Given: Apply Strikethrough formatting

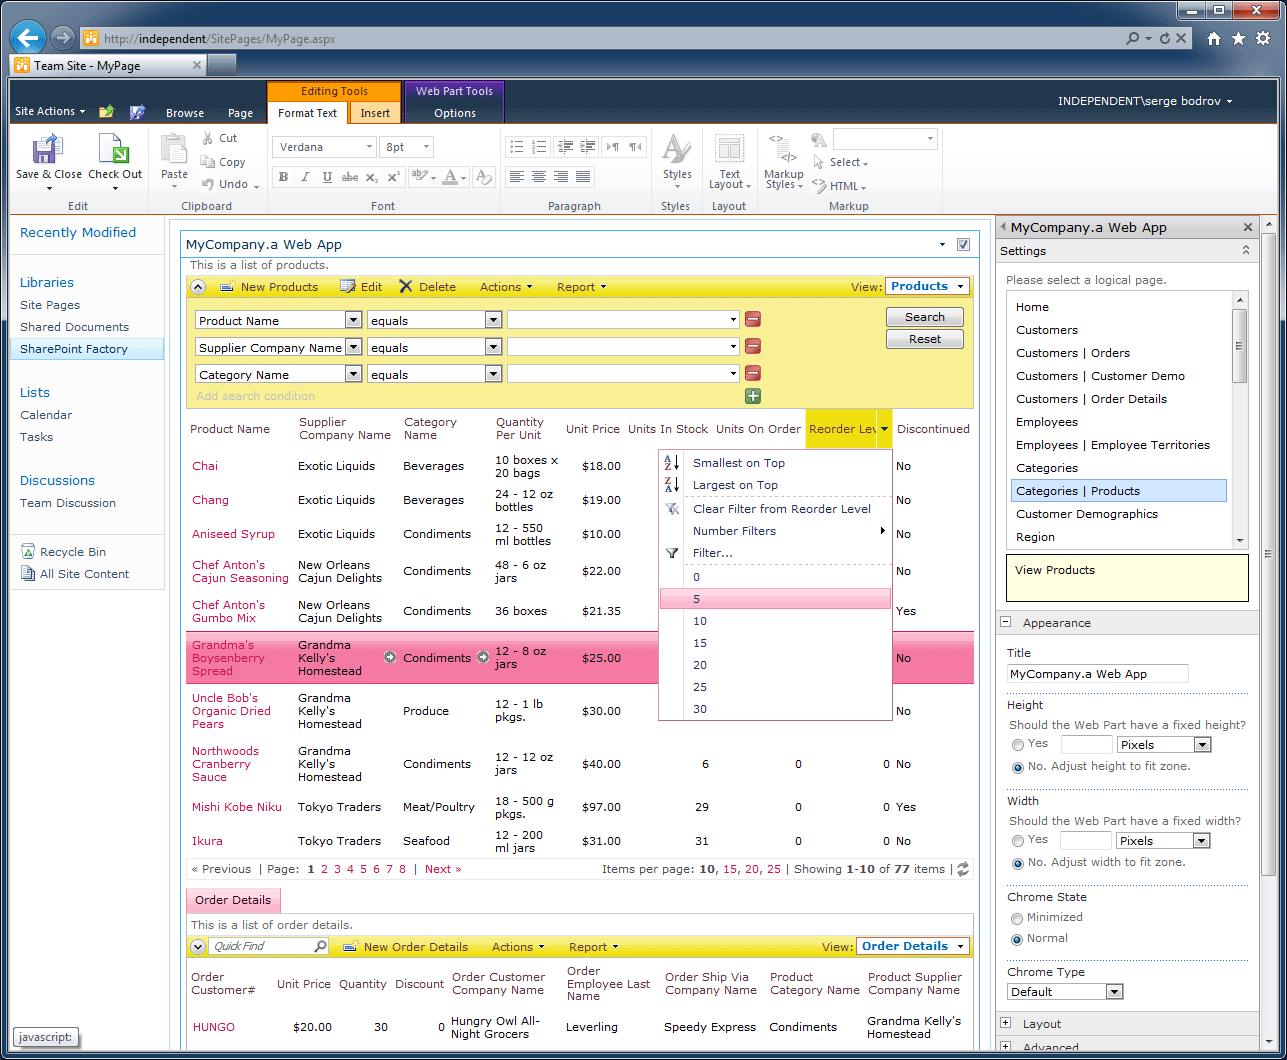Looking at the screenshot, I should [349, 177].
